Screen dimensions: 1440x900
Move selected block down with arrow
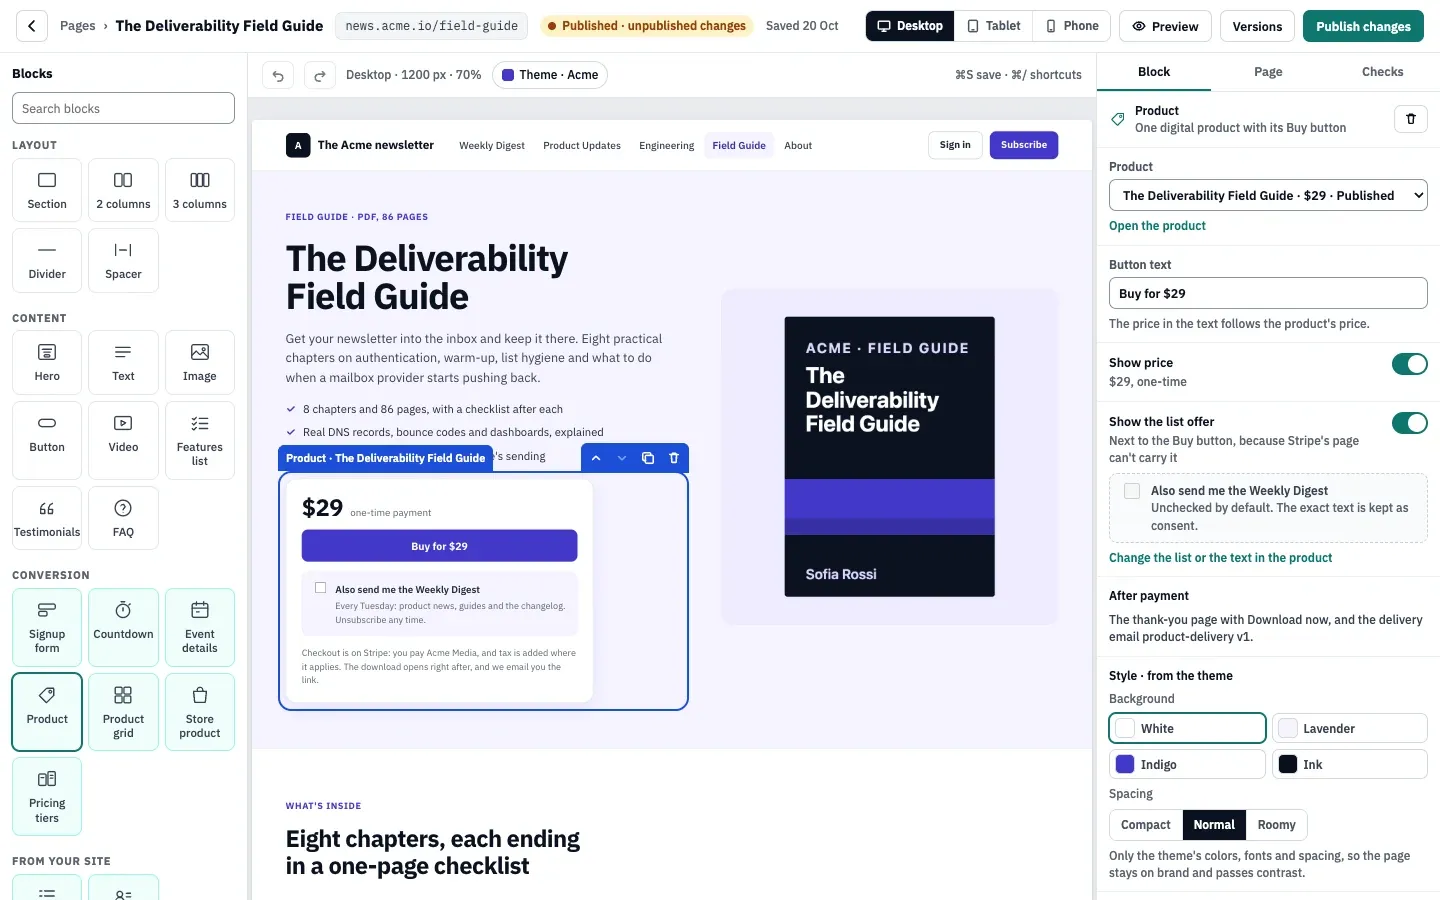click(x=622, y=458)
